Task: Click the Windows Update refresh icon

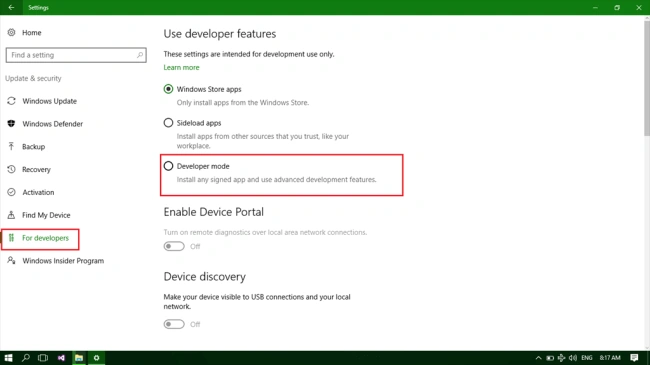Action: click(11, 101)
